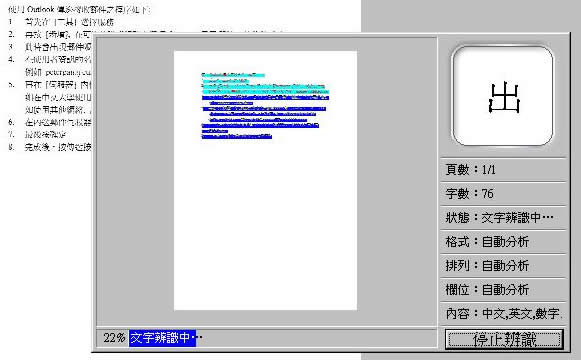Click the blue highlighted 文字辨識中 progress label

point(162,338)
